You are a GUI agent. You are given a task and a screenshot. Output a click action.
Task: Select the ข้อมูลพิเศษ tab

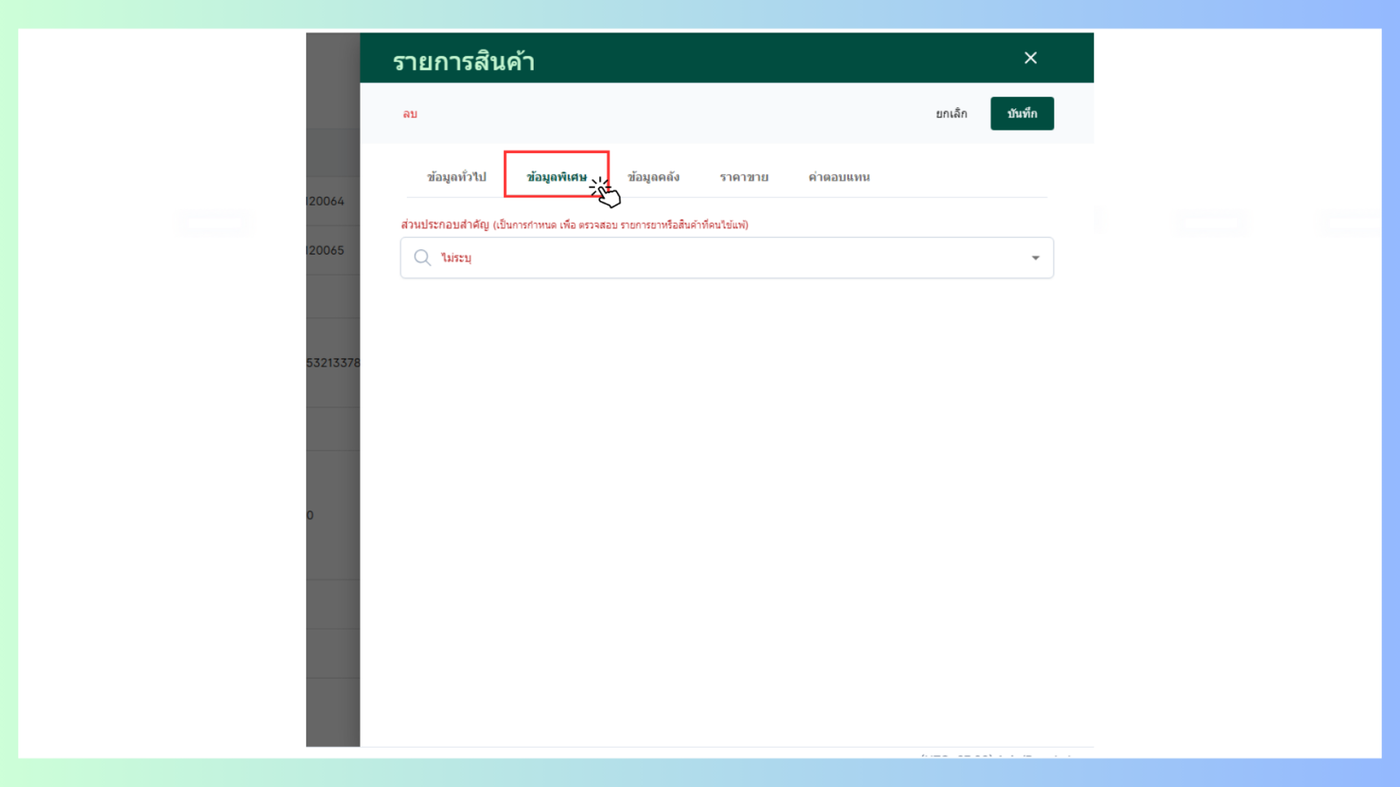click(x=557, y=177)
